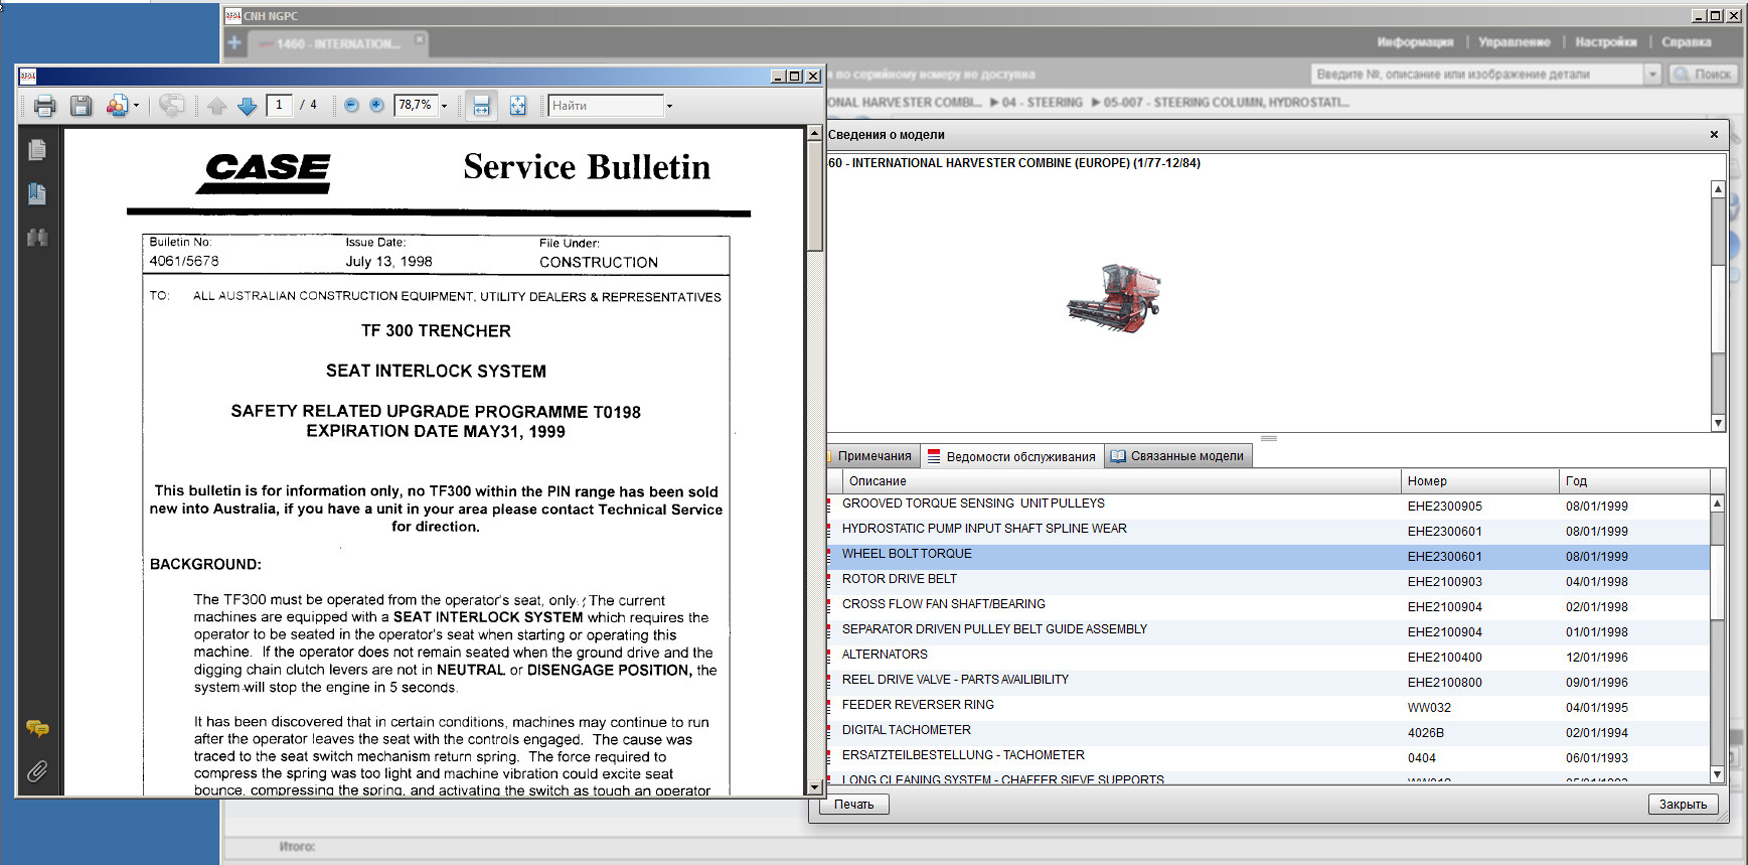Image resolution: width=1748 pixels, height=865 pixels.
Task: Open the part search box dropdown arrow
Action: click(x=1652, y=74)
